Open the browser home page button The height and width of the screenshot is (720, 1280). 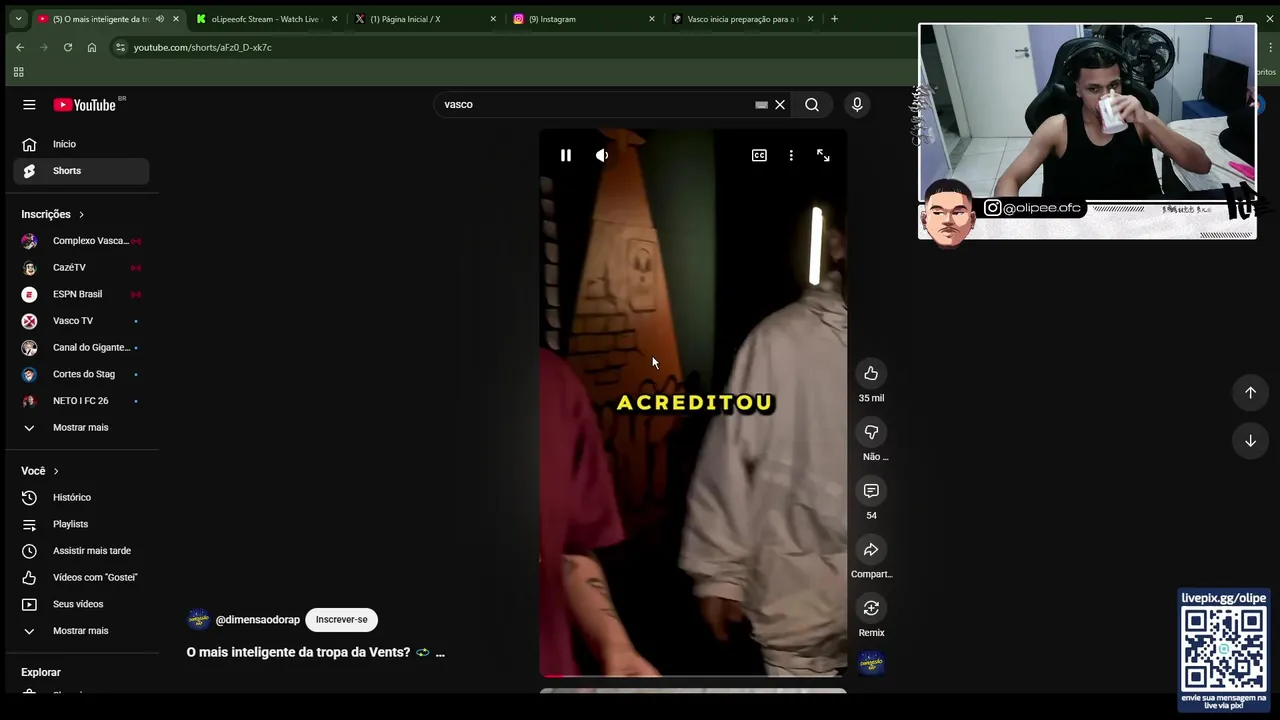pyautogui.click(x=92, y=47)
